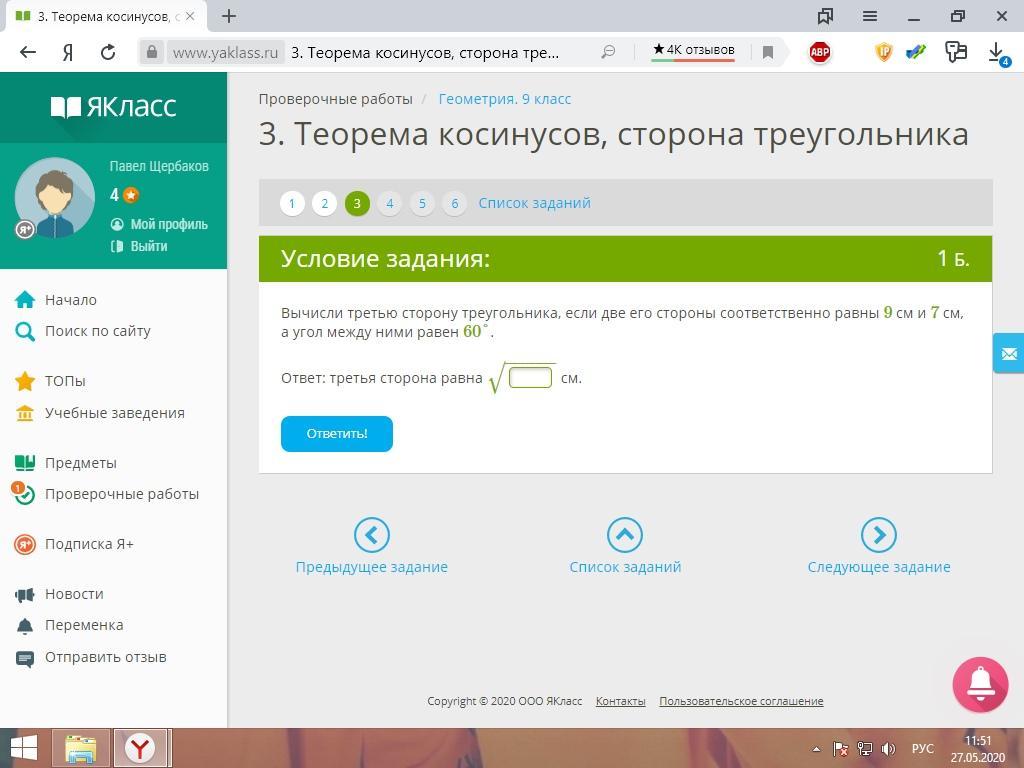Image resolution: width=1024 pixels, height=768 pixels.
Task: Go to task number 4
Action: (x=390, y=204)
